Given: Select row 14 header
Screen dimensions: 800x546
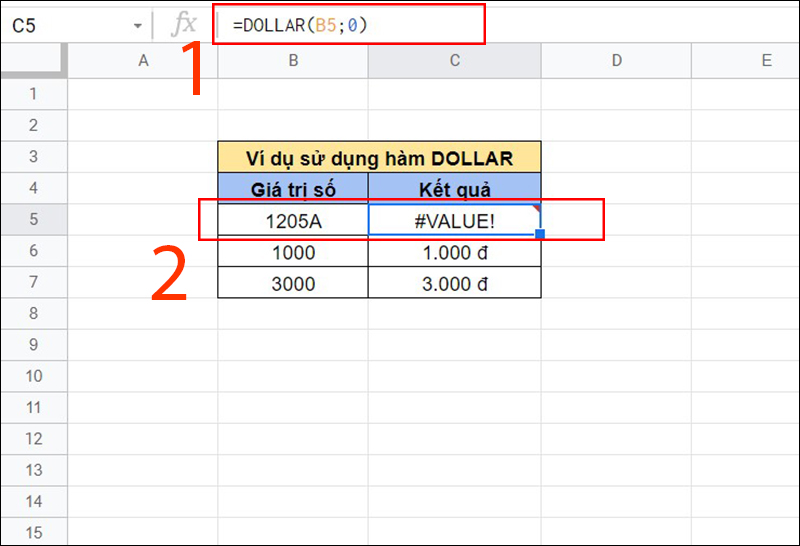Looking at the screenshot, I should (x=34, y=502).
